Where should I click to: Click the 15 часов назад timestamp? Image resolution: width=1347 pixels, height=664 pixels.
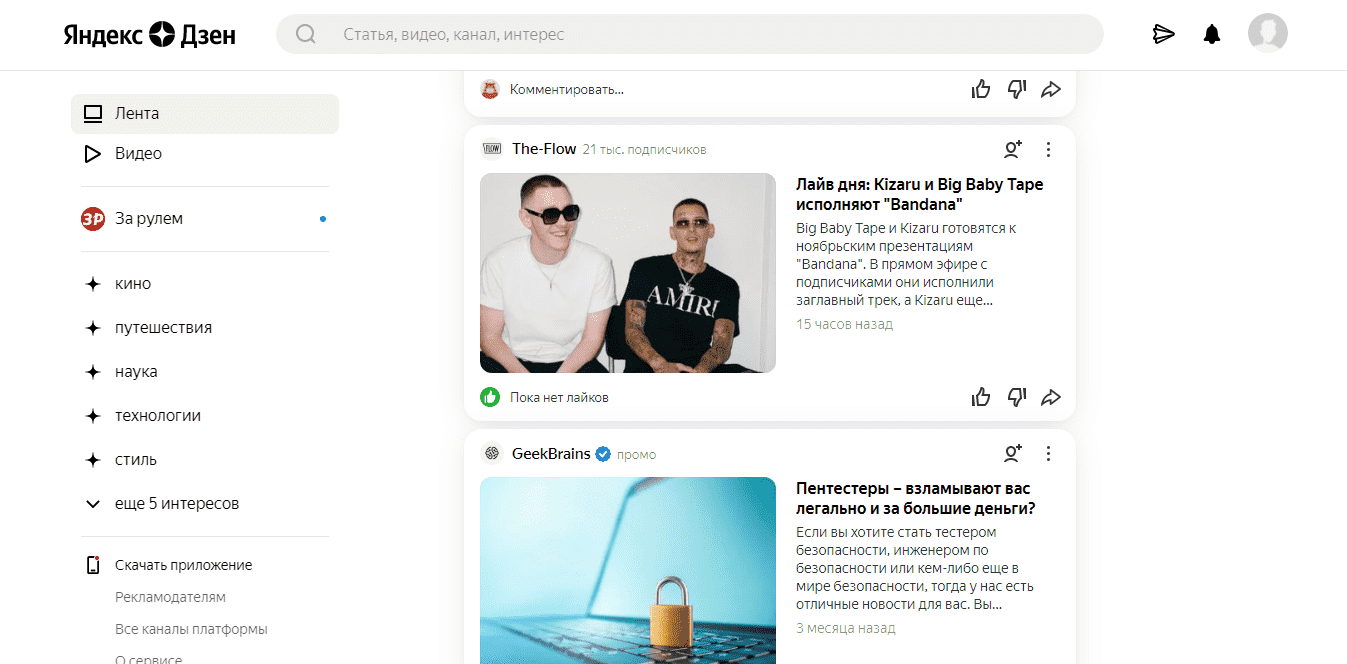pyautogui.click(x=844, y=324)
